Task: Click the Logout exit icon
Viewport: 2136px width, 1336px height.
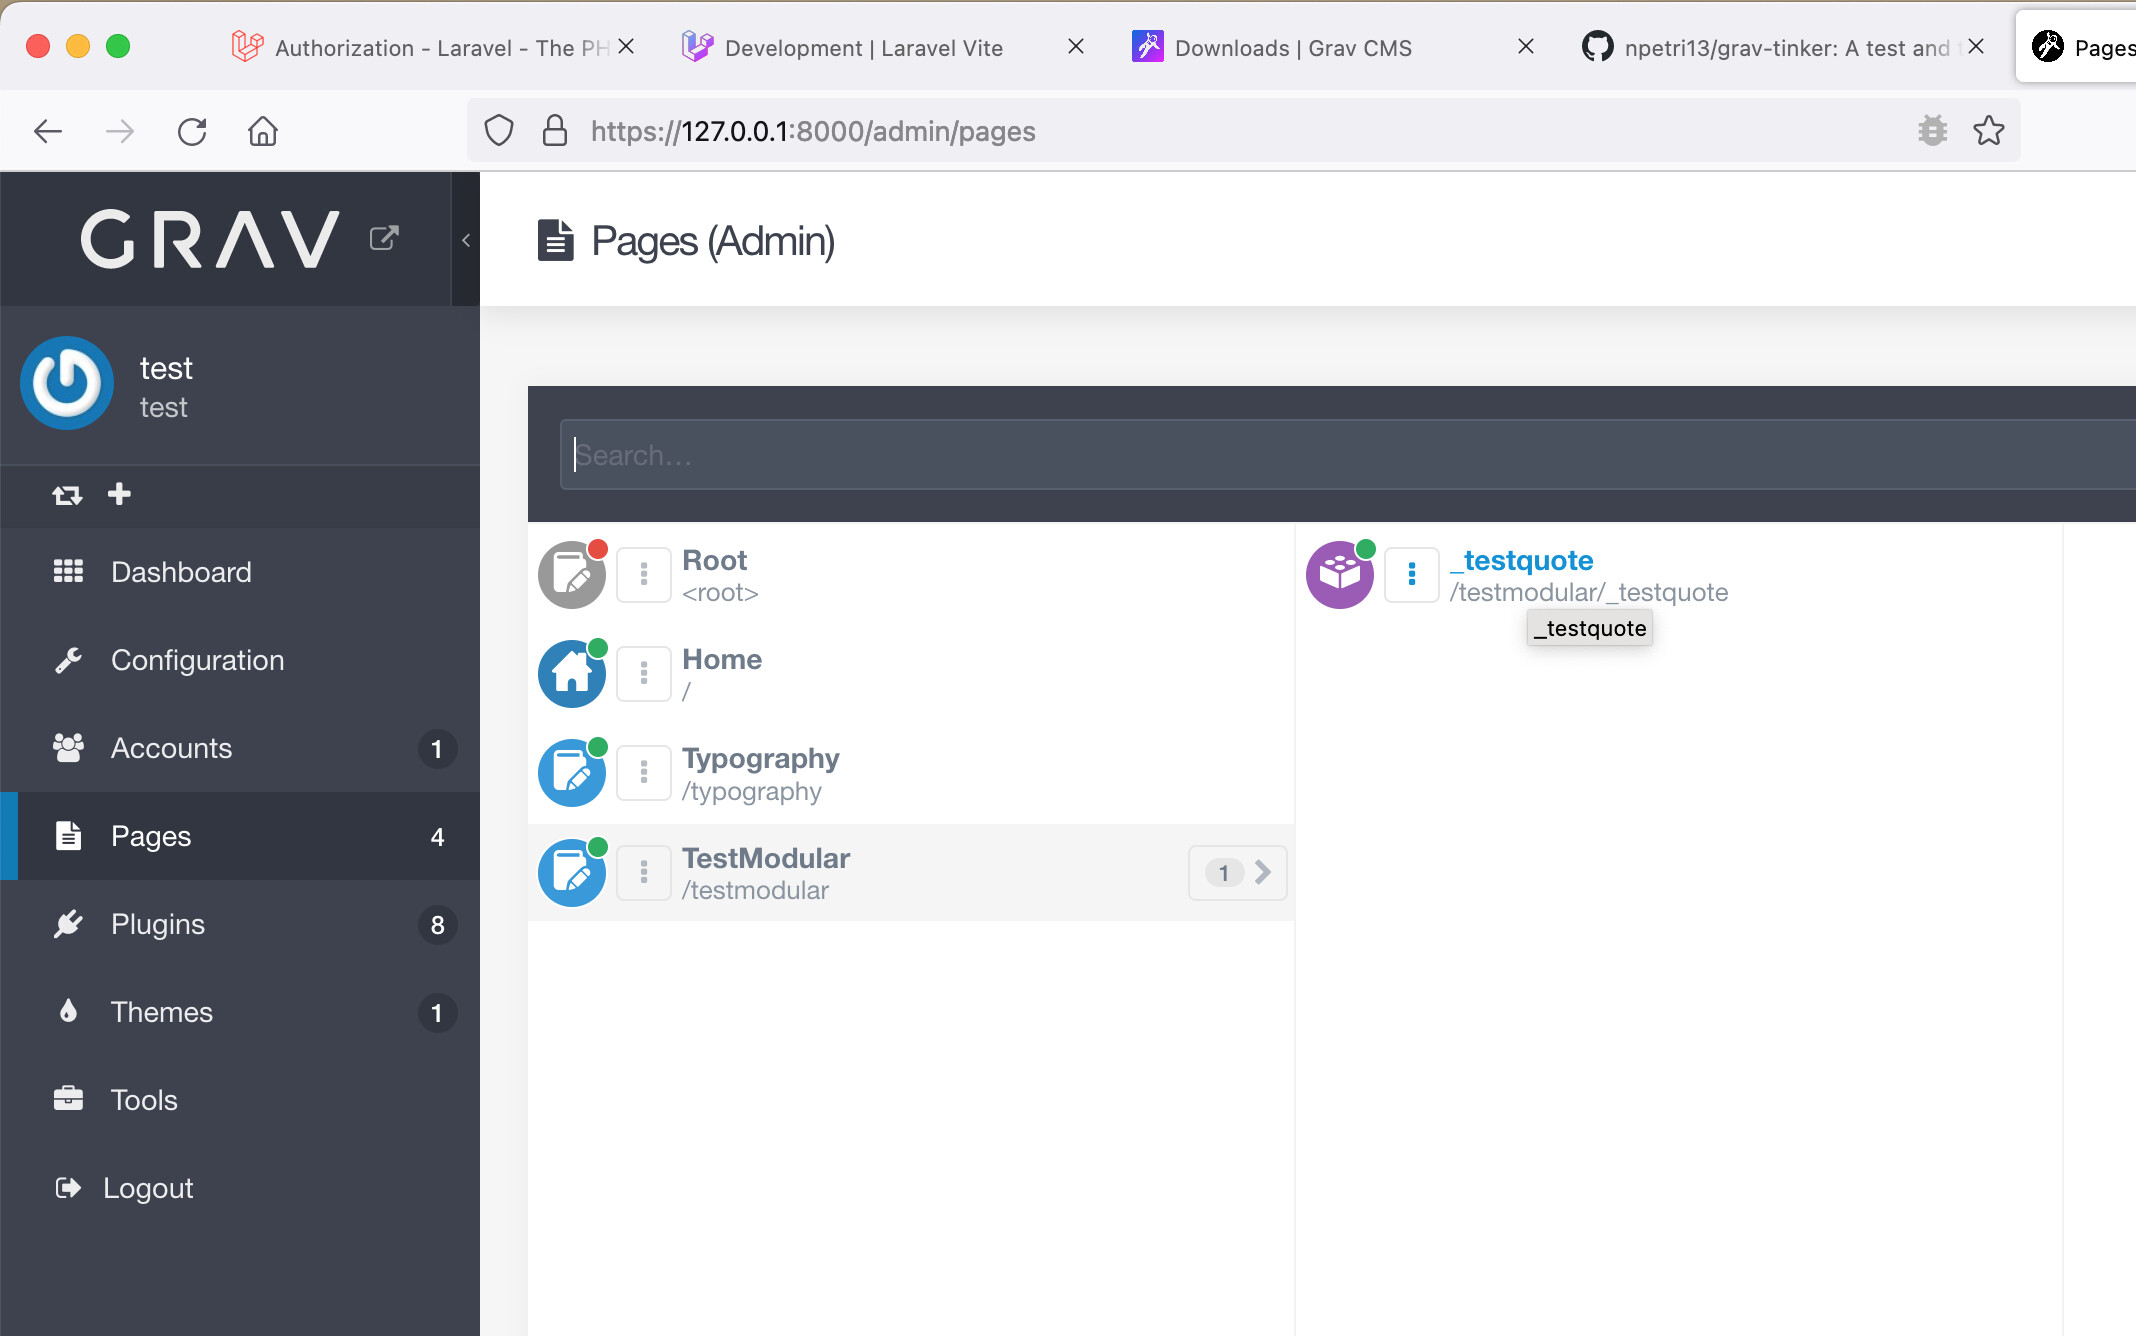Action: [x=68, y=1187]
